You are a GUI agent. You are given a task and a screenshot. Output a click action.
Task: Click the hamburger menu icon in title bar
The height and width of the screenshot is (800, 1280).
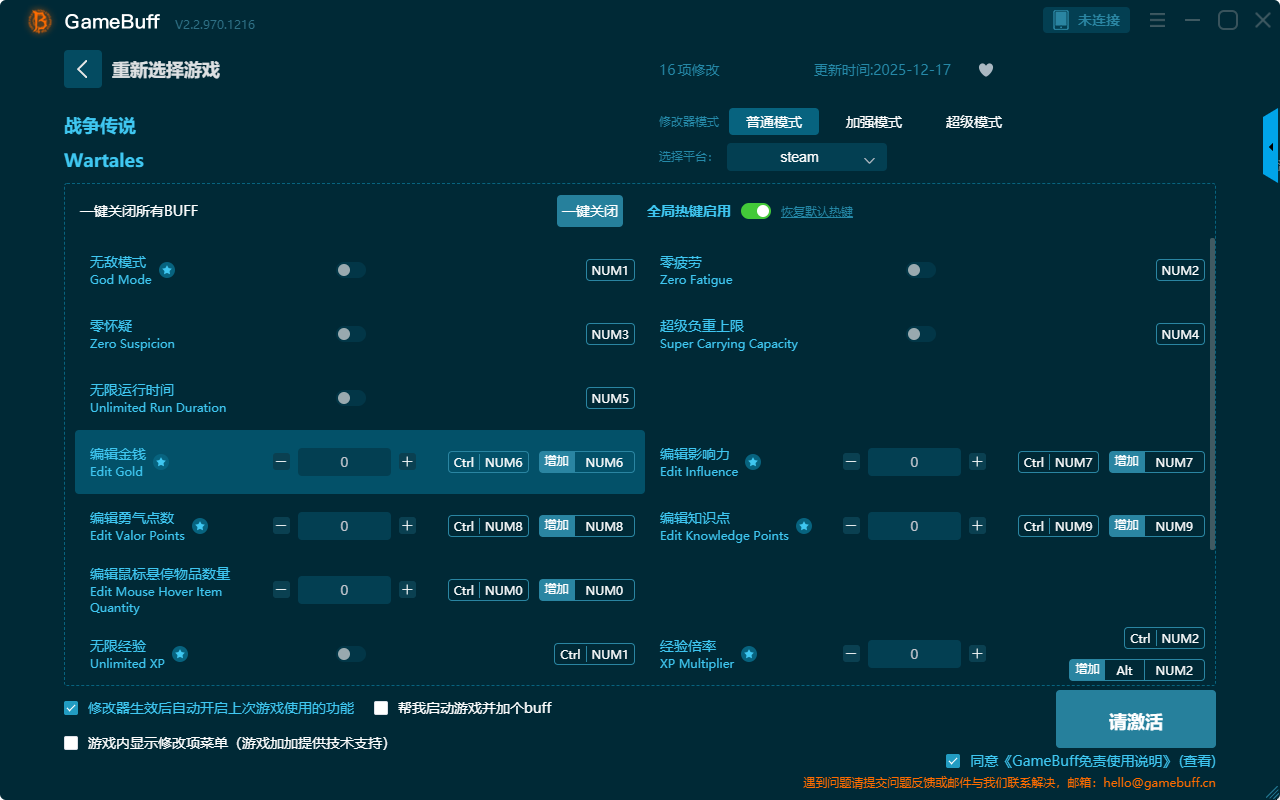click(x=1157, y=21)
